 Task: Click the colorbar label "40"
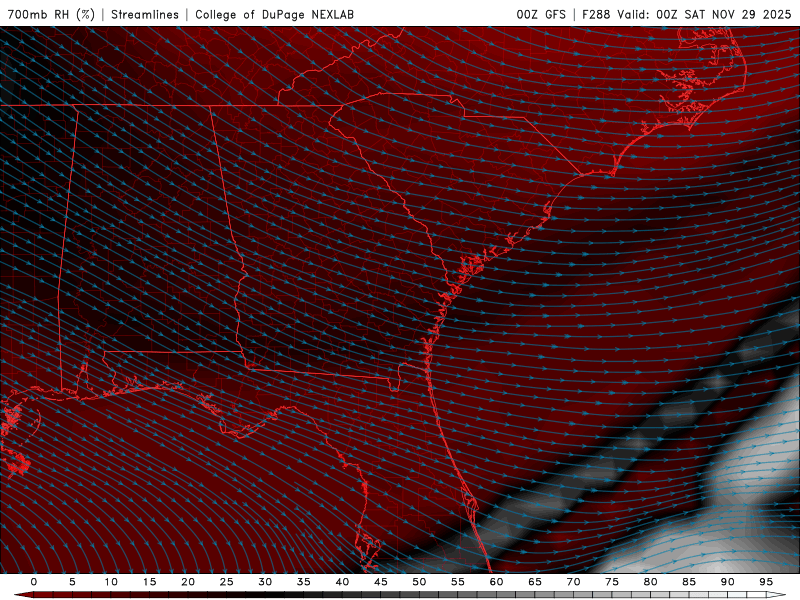[342, 582]
